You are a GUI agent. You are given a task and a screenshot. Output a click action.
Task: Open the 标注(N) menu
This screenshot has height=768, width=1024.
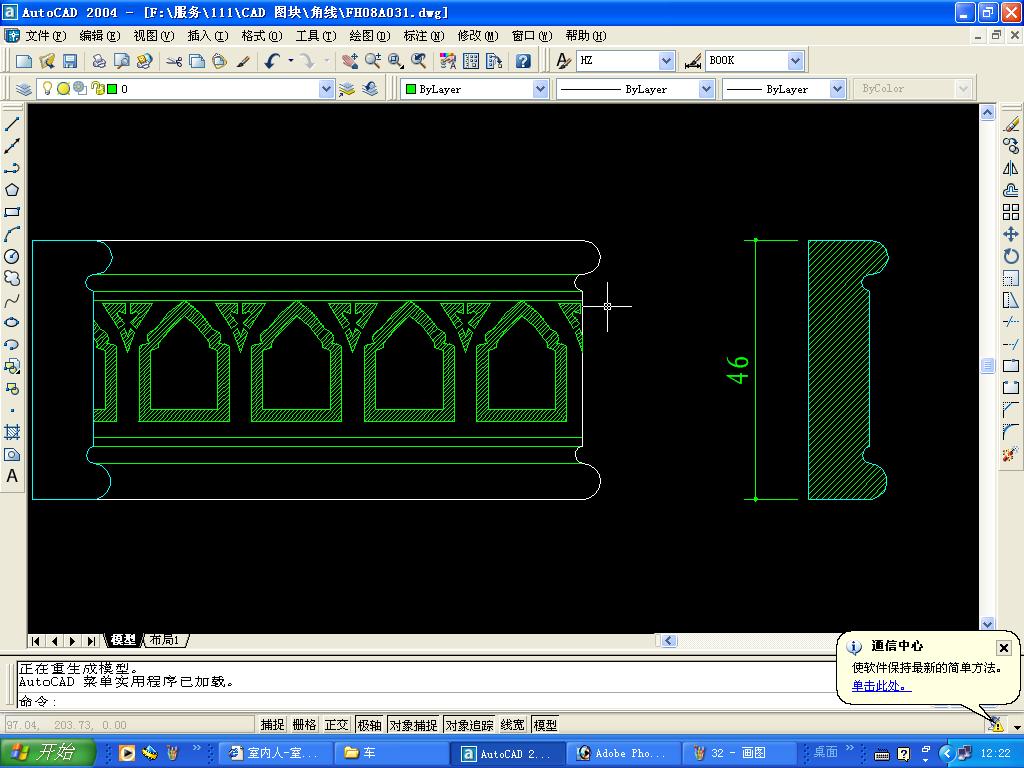[x=423, y=36]
